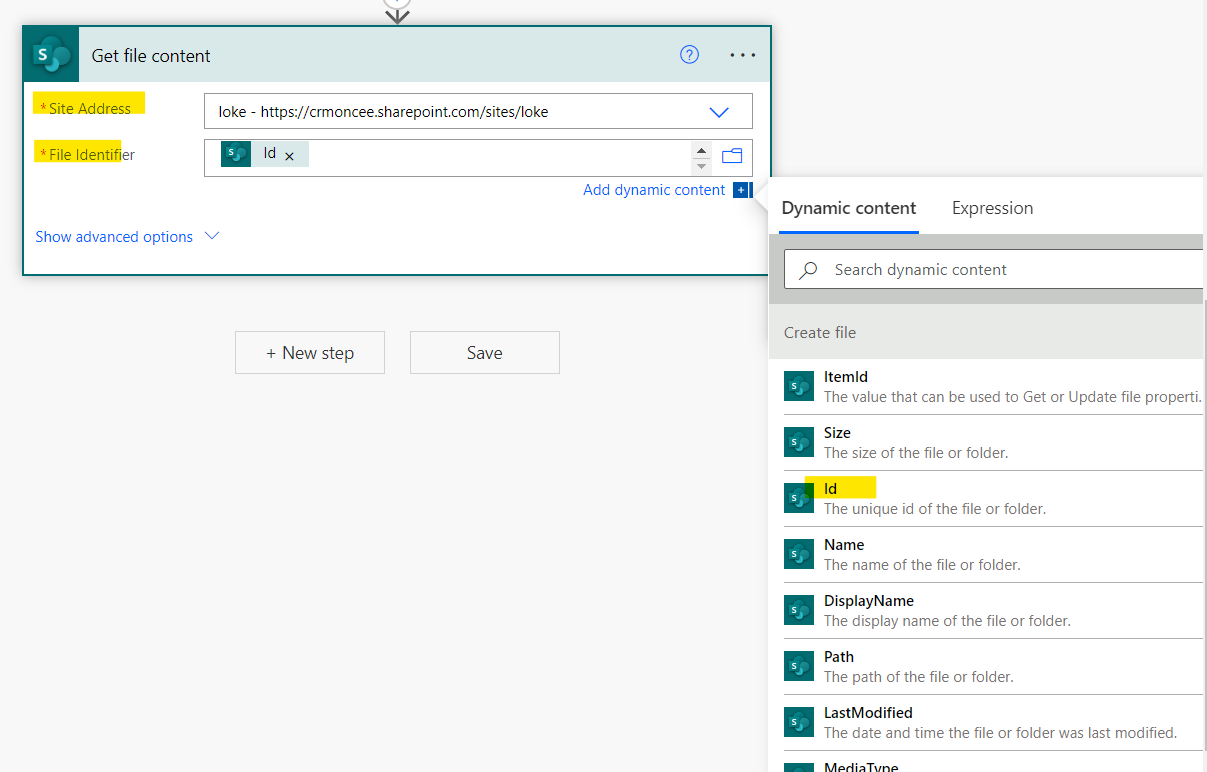Open help for Get file content action
Image resolution: width=1207 pixels, height=772 pixels.
click(x=689, y=55)
